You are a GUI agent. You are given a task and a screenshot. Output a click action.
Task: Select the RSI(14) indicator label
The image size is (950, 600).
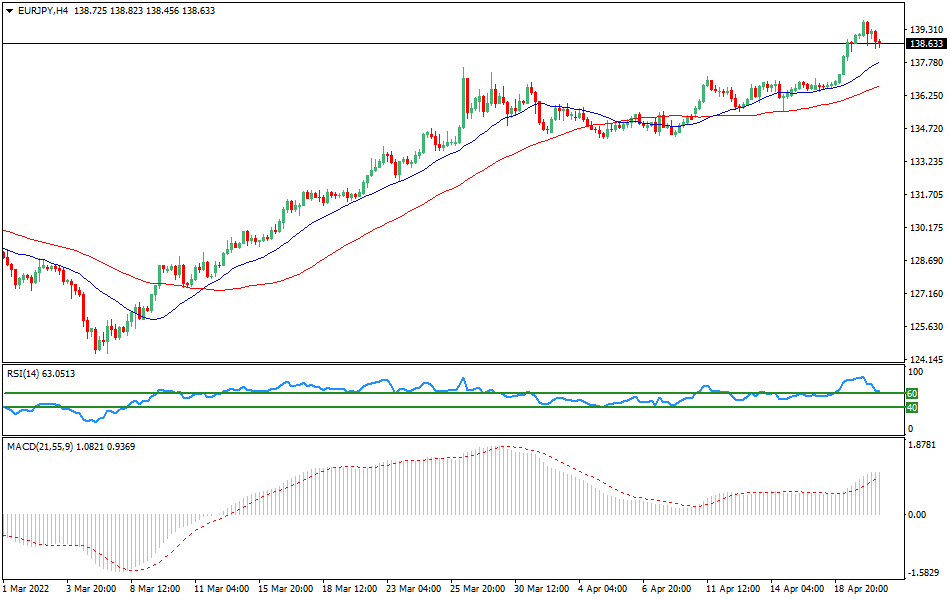tap(26, 373)
